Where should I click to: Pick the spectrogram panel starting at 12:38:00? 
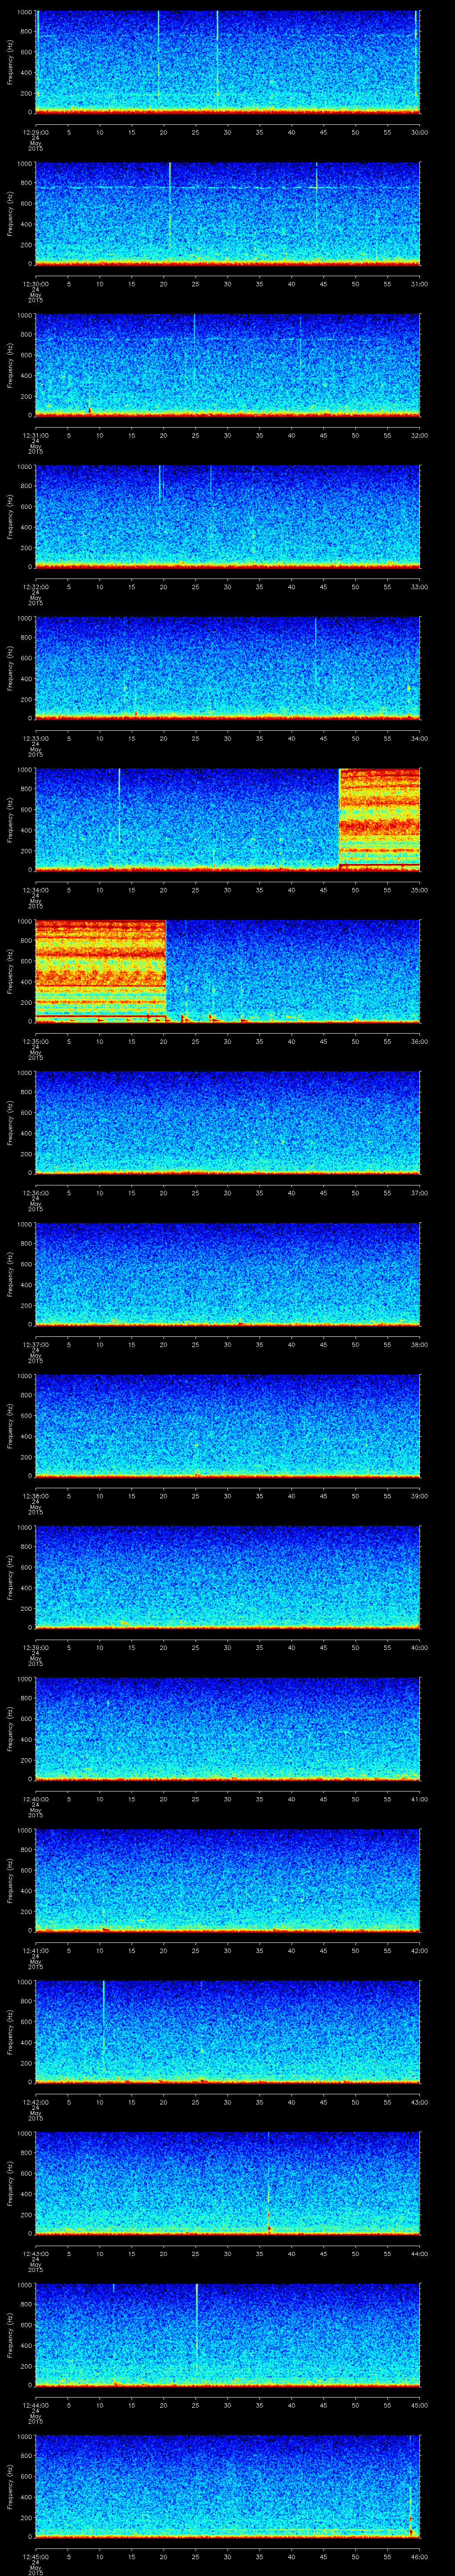pos(227,1425)
